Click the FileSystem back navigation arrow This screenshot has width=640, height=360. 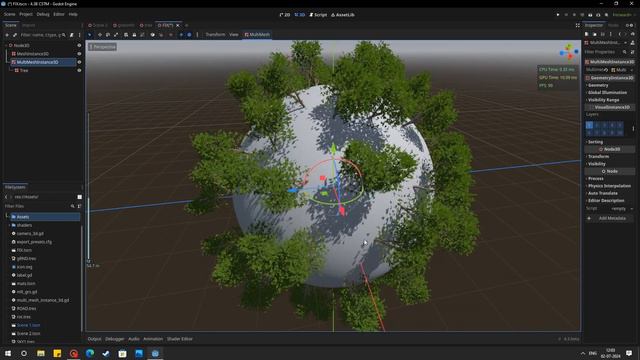(x=6, y=197)
